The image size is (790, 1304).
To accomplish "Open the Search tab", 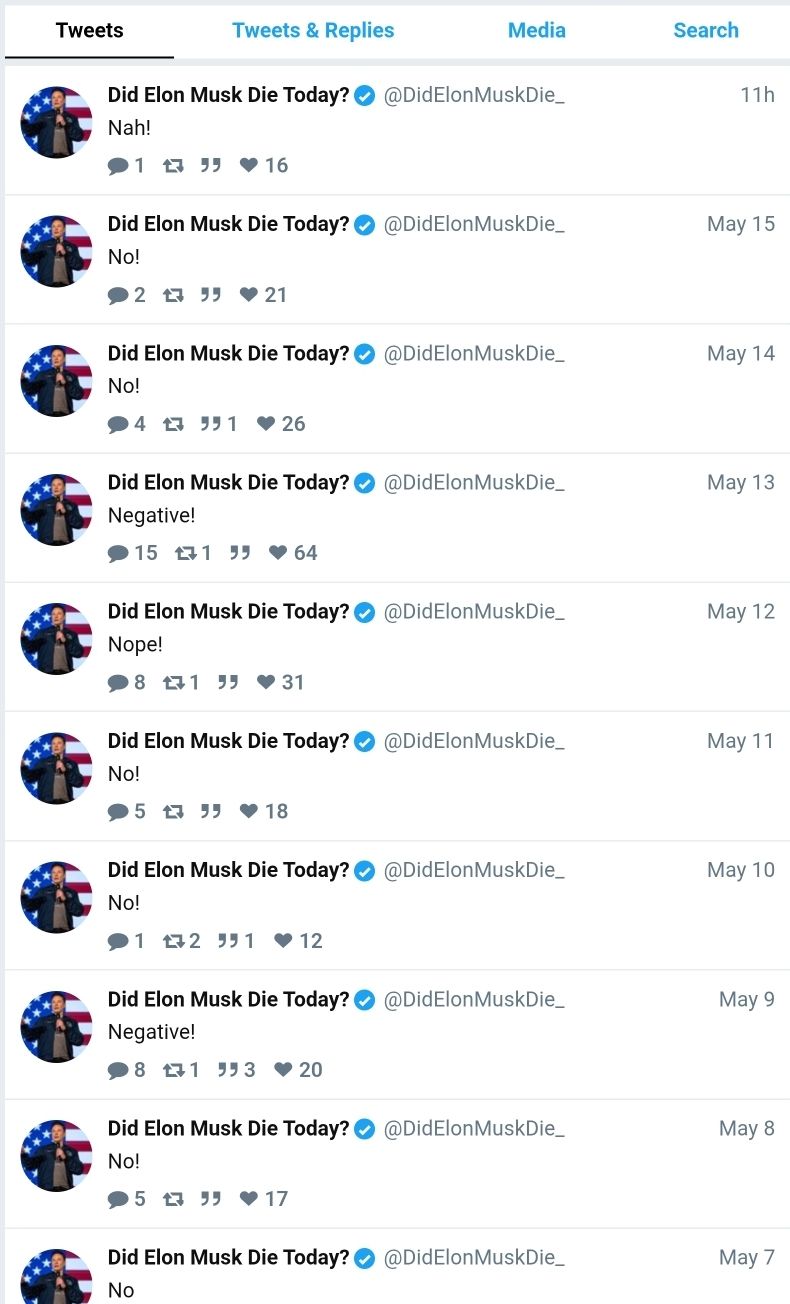I will [x=706, y=30].
